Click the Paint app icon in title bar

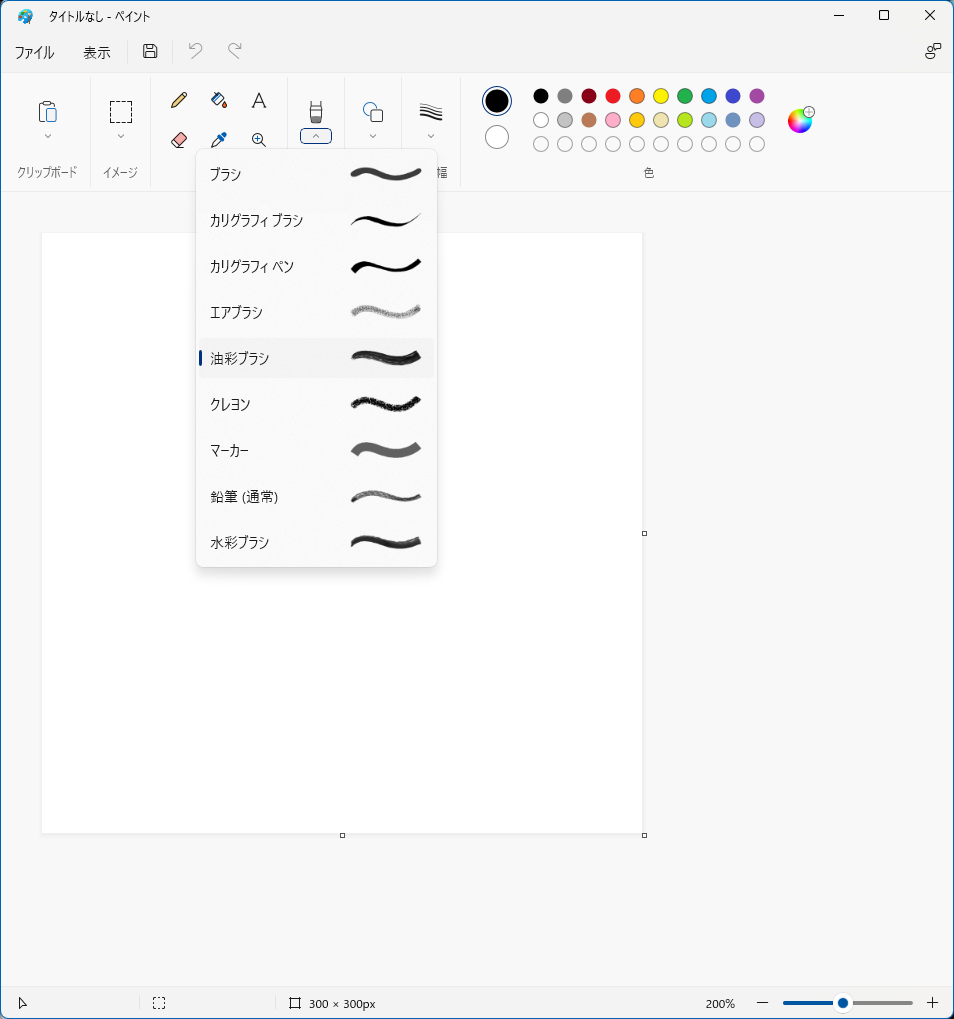click(25, 16)
